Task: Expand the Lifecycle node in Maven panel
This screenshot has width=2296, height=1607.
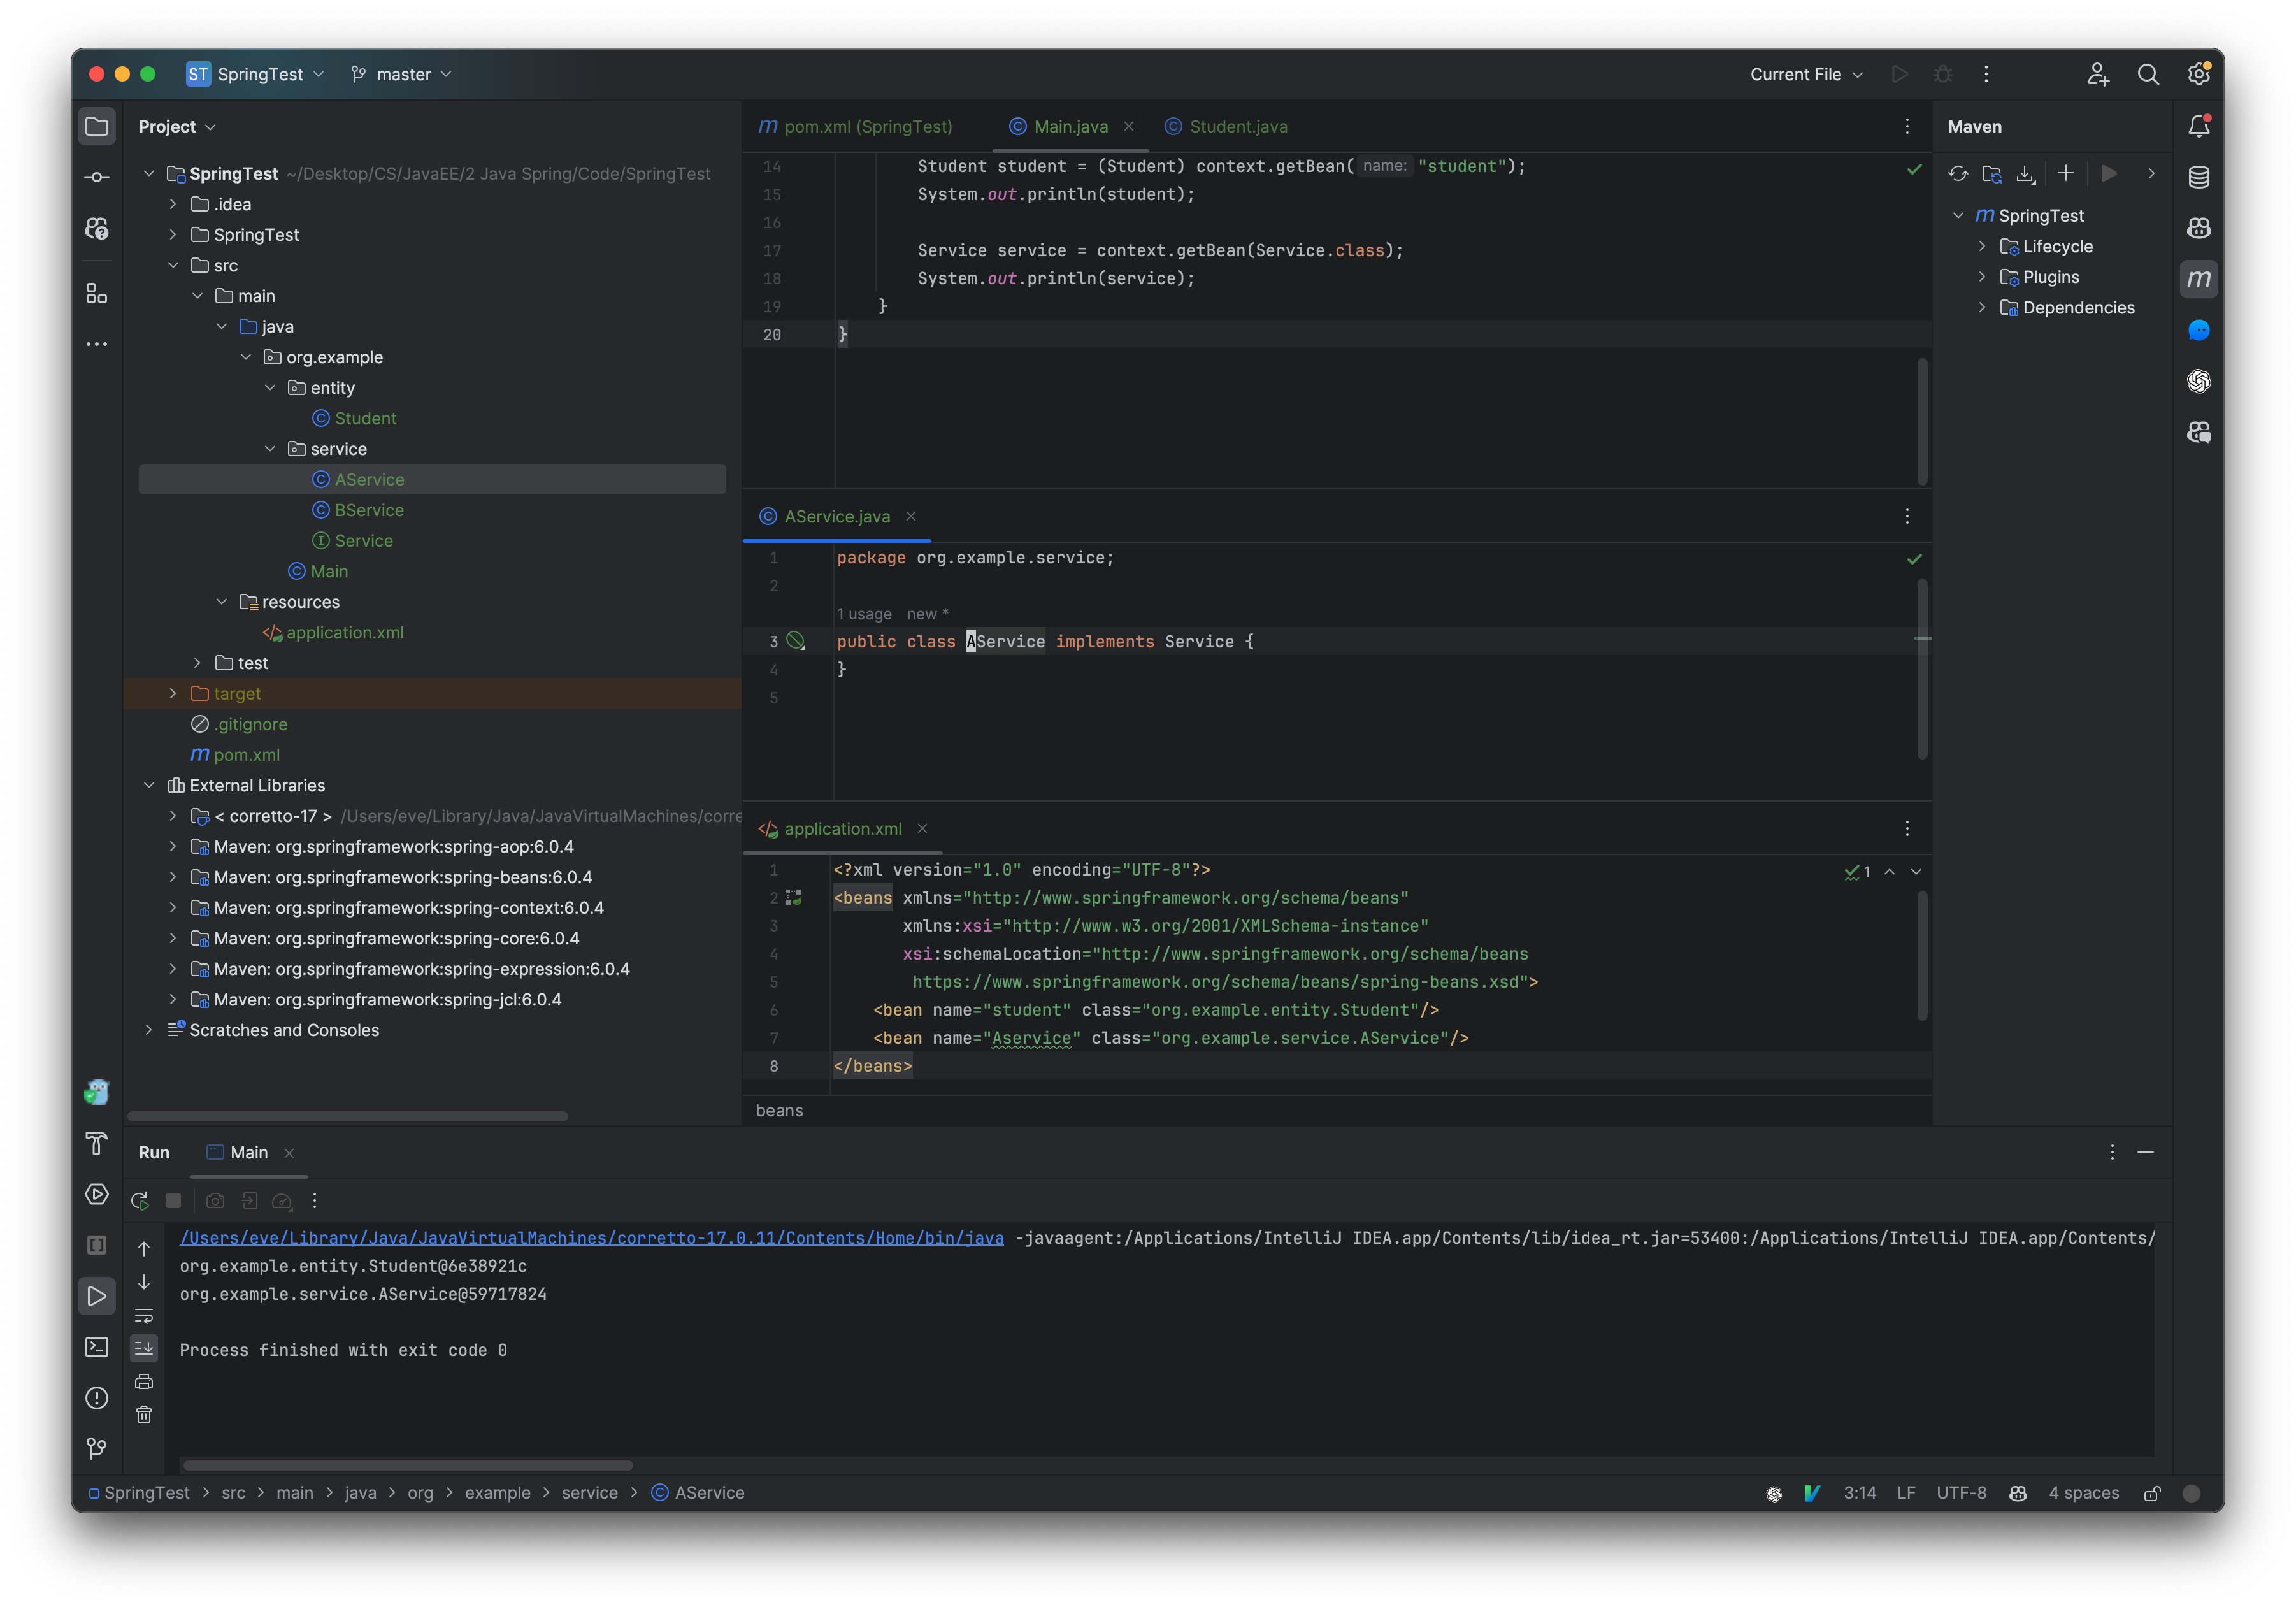Action: pos(1984,246)
